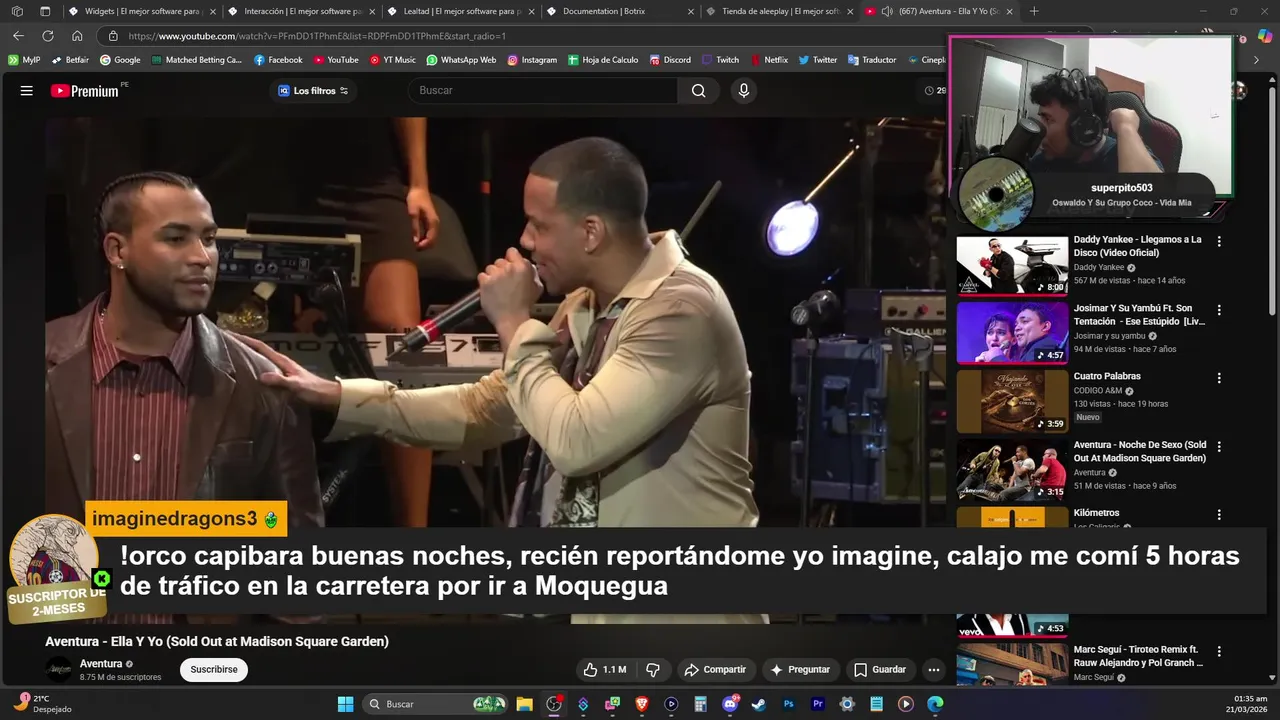The width and height of the screenshot is (1280, 720).
Task: Open taskbar weather widget 21°C Despejado
Action: pyautogui.click(x=42, y=704)
